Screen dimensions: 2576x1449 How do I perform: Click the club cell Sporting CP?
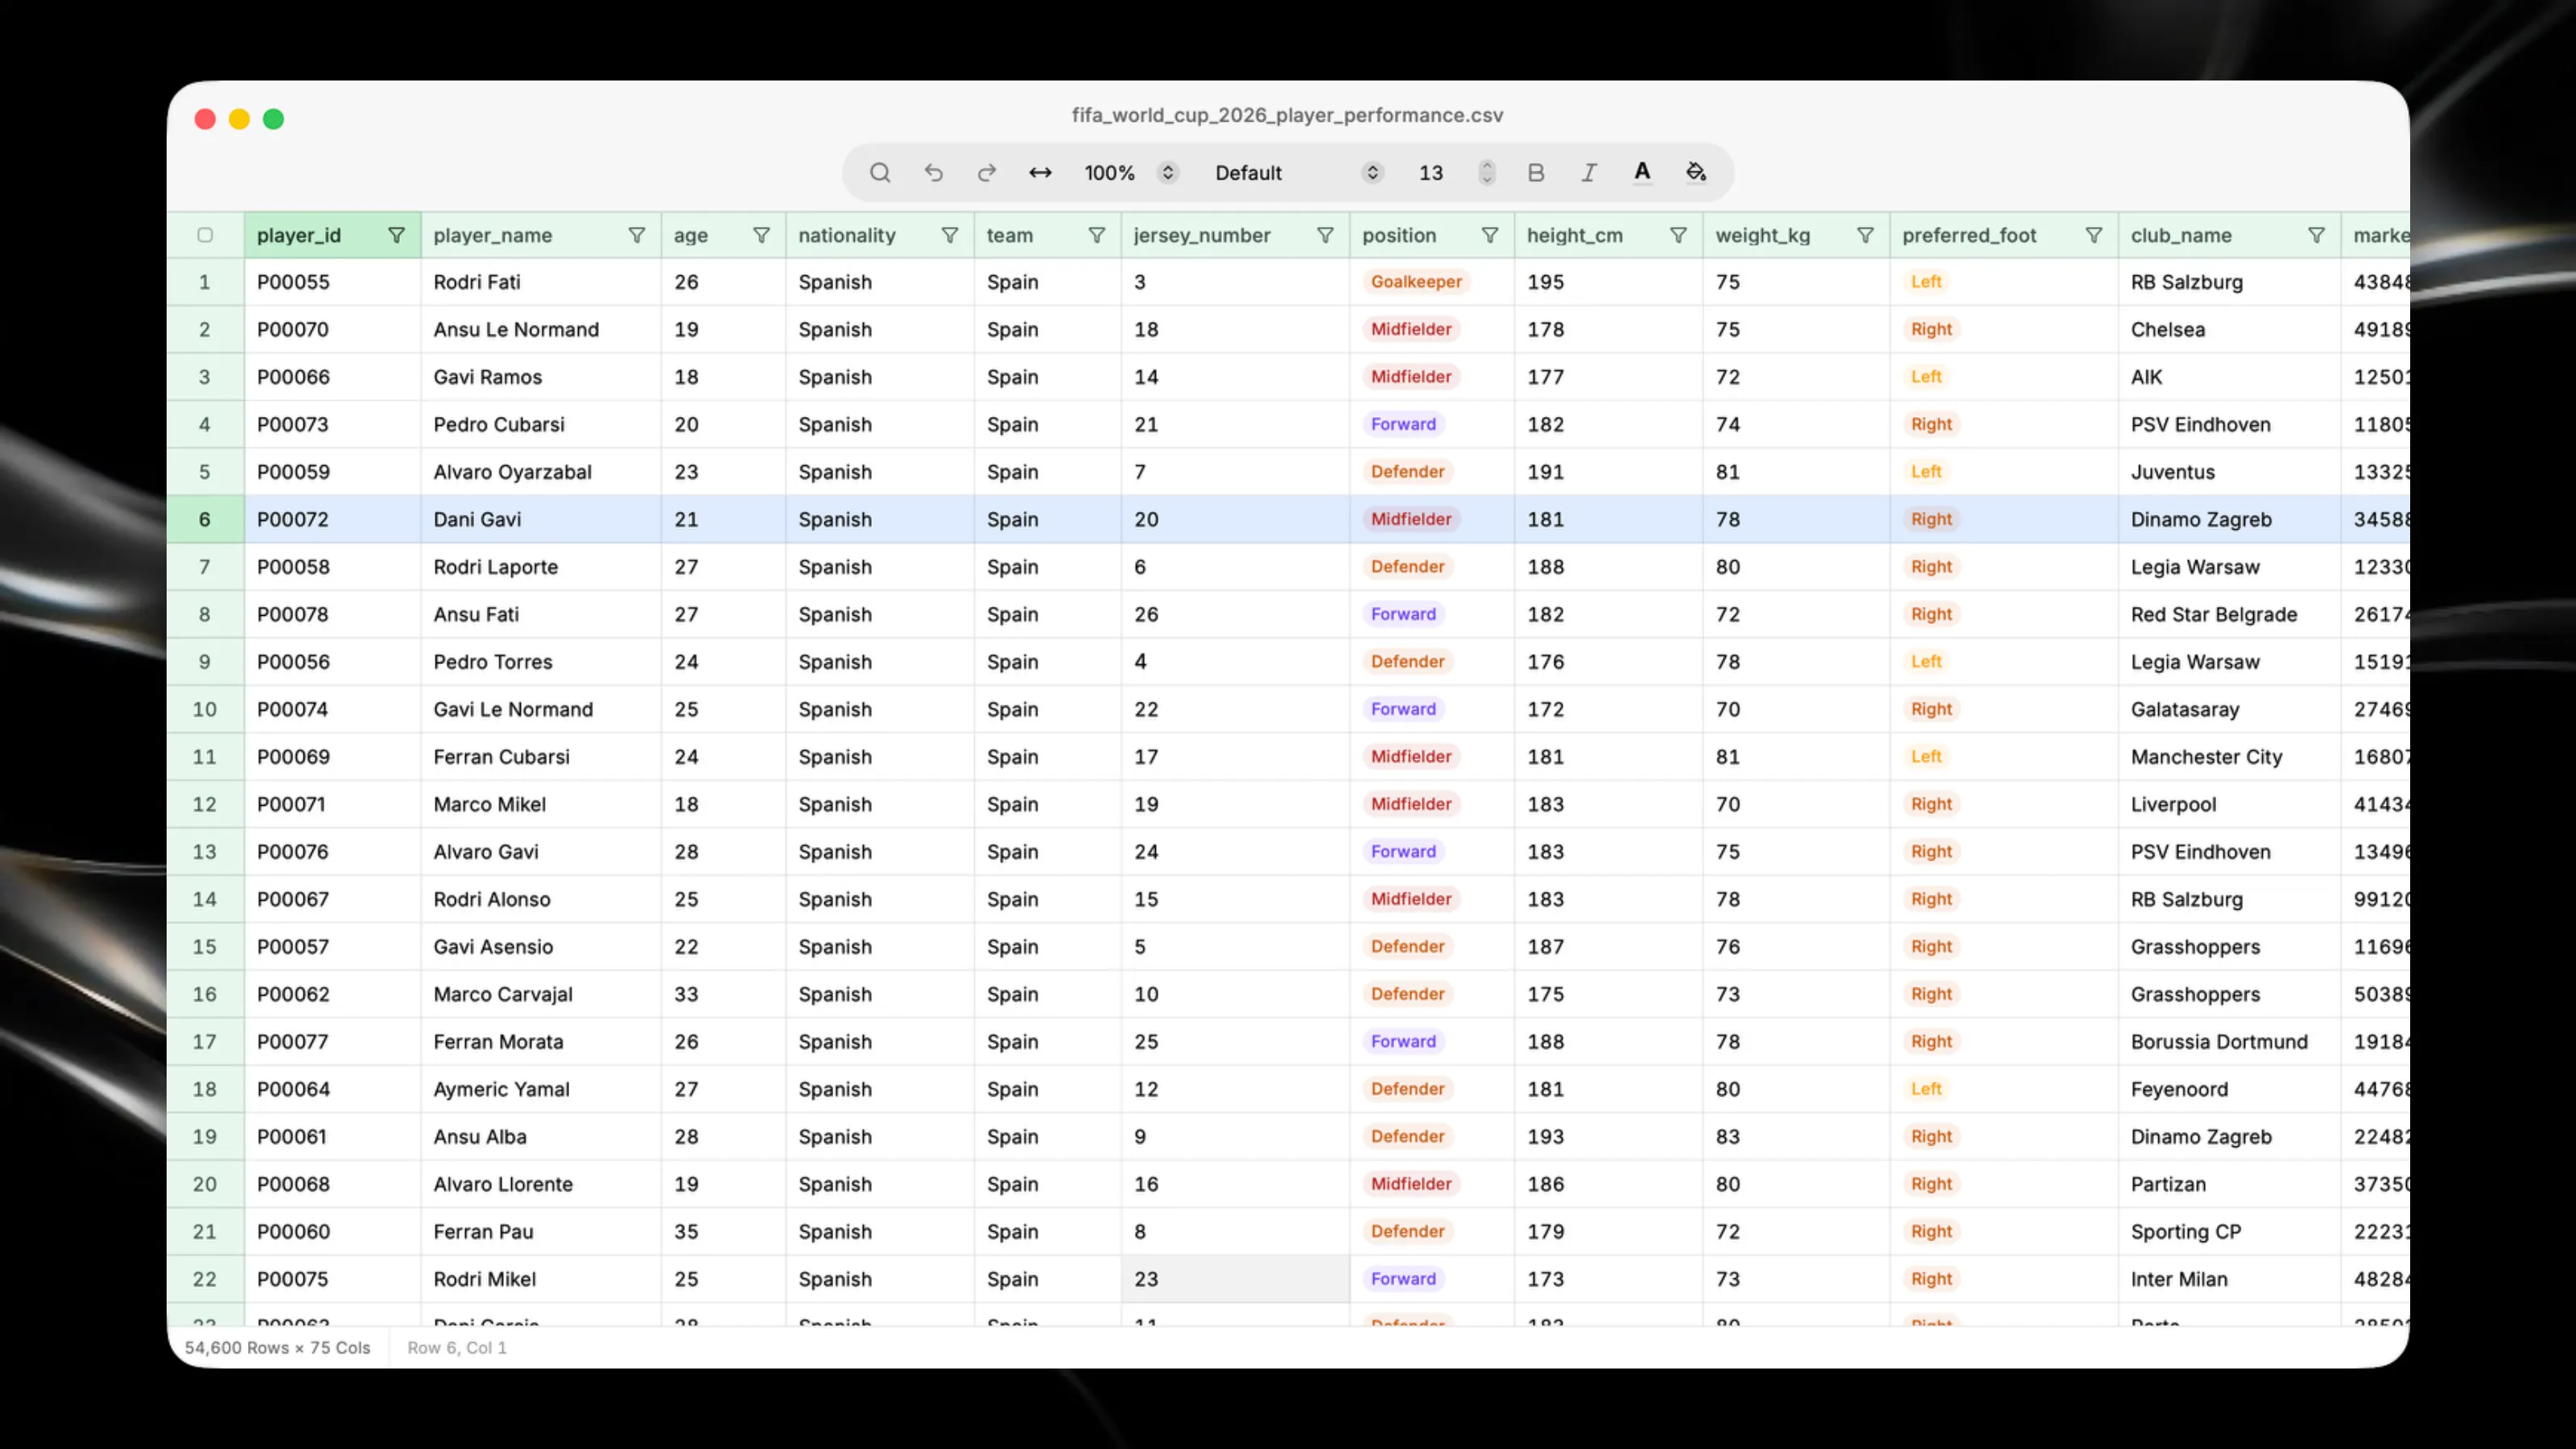(x=2229, y=1233)
